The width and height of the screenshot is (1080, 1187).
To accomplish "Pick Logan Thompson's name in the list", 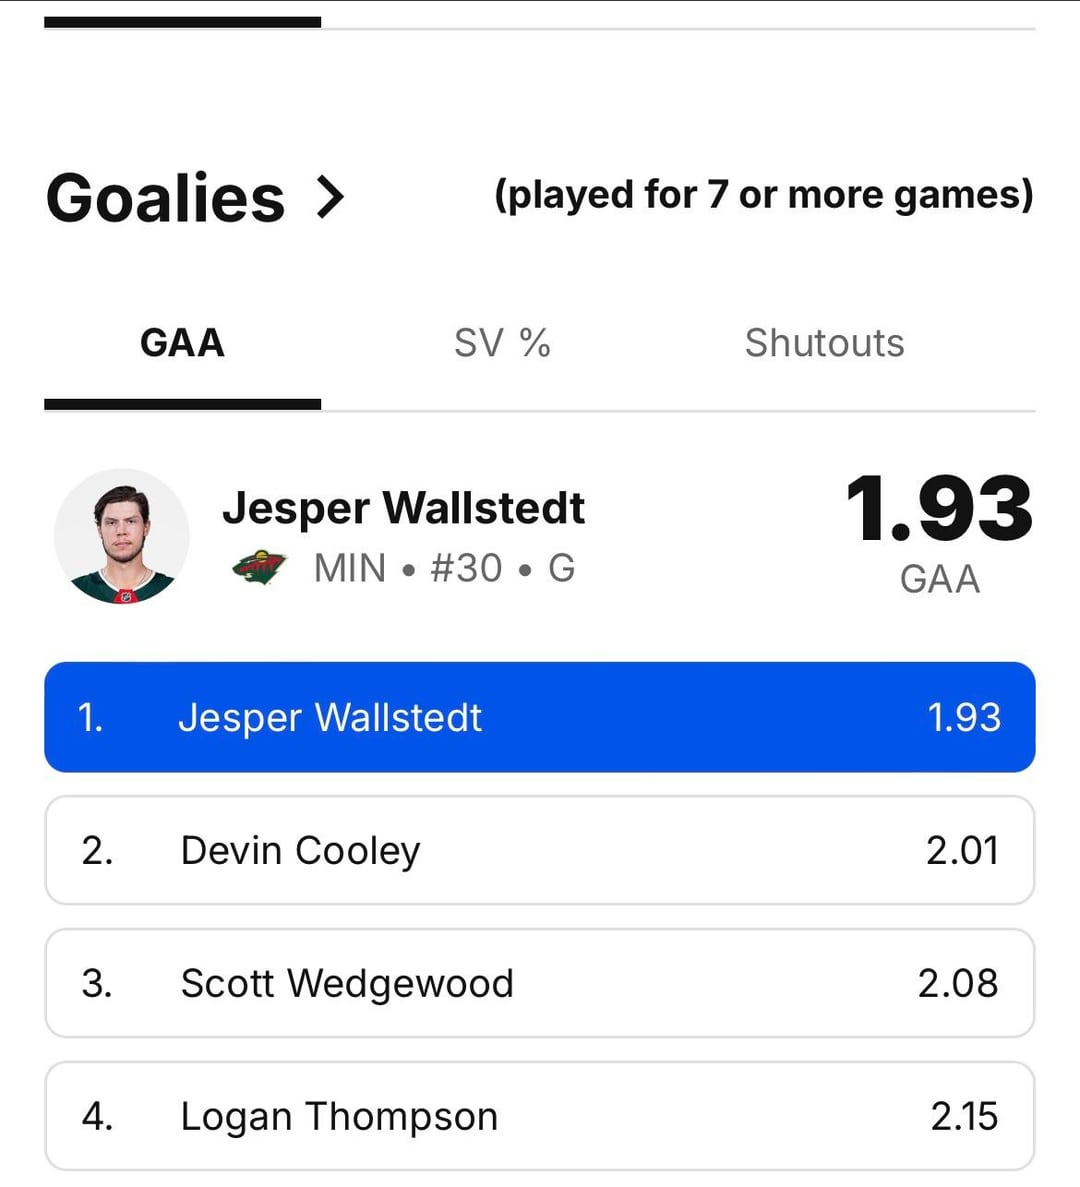I will point(339,1117).
